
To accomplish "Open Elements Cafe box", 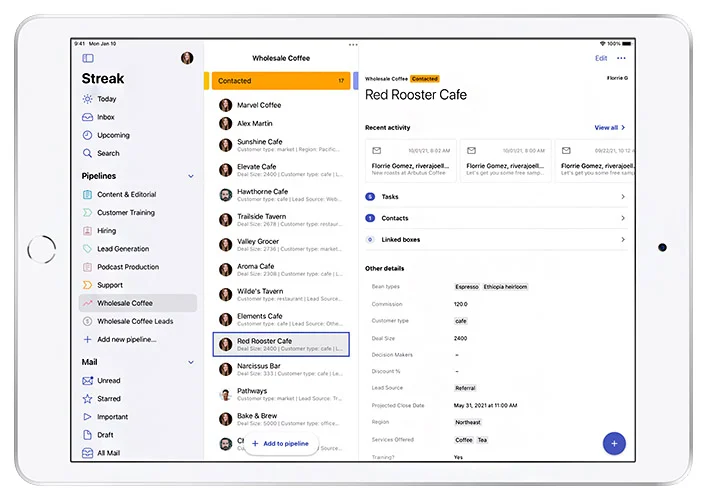I will (x=281, y=319).
